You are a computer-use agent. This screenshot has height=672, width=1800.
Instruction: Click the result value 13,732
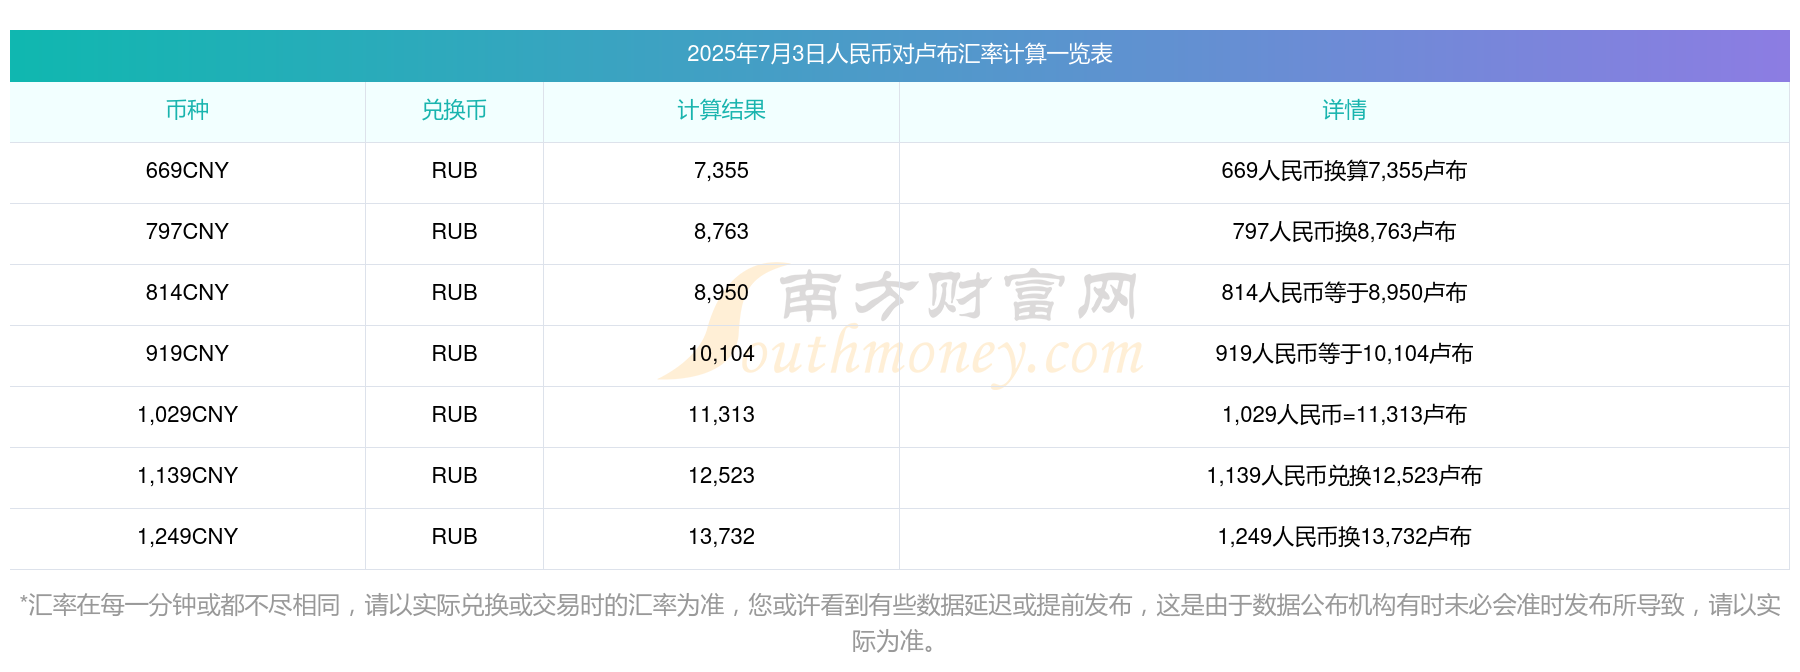[721, 537]
